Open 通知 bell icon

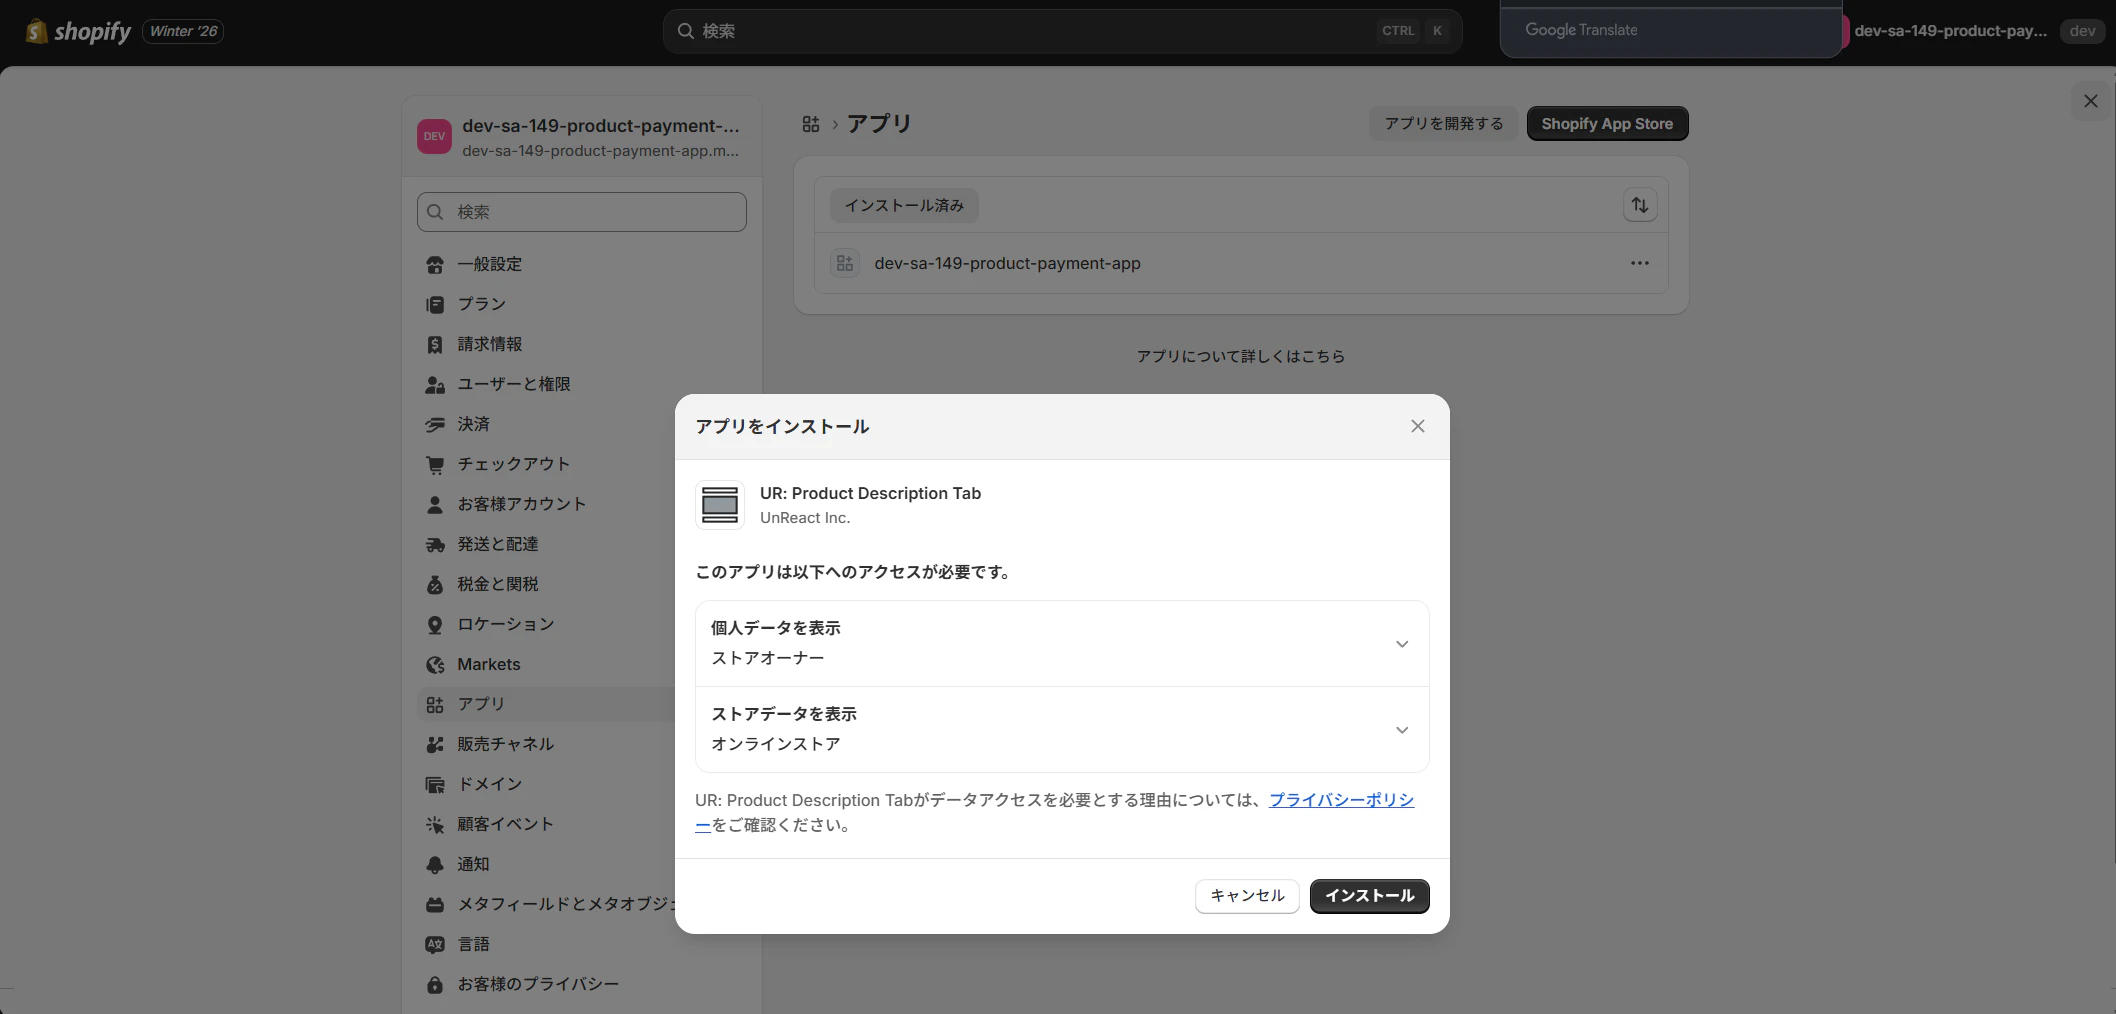[x=435, y=865]
